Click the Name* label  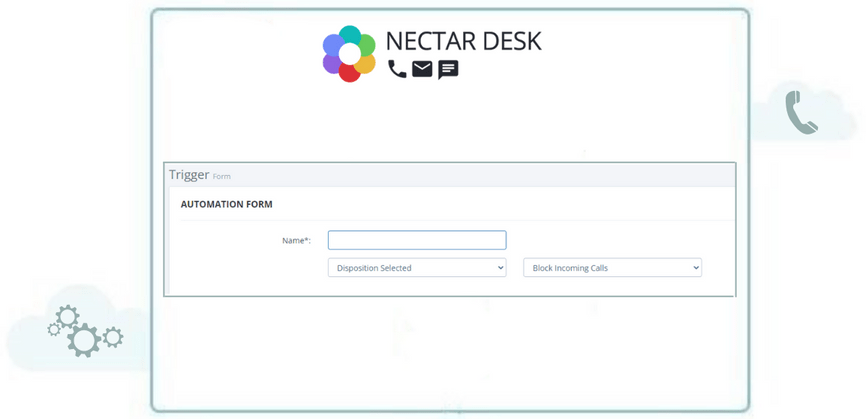coord(297,241)
